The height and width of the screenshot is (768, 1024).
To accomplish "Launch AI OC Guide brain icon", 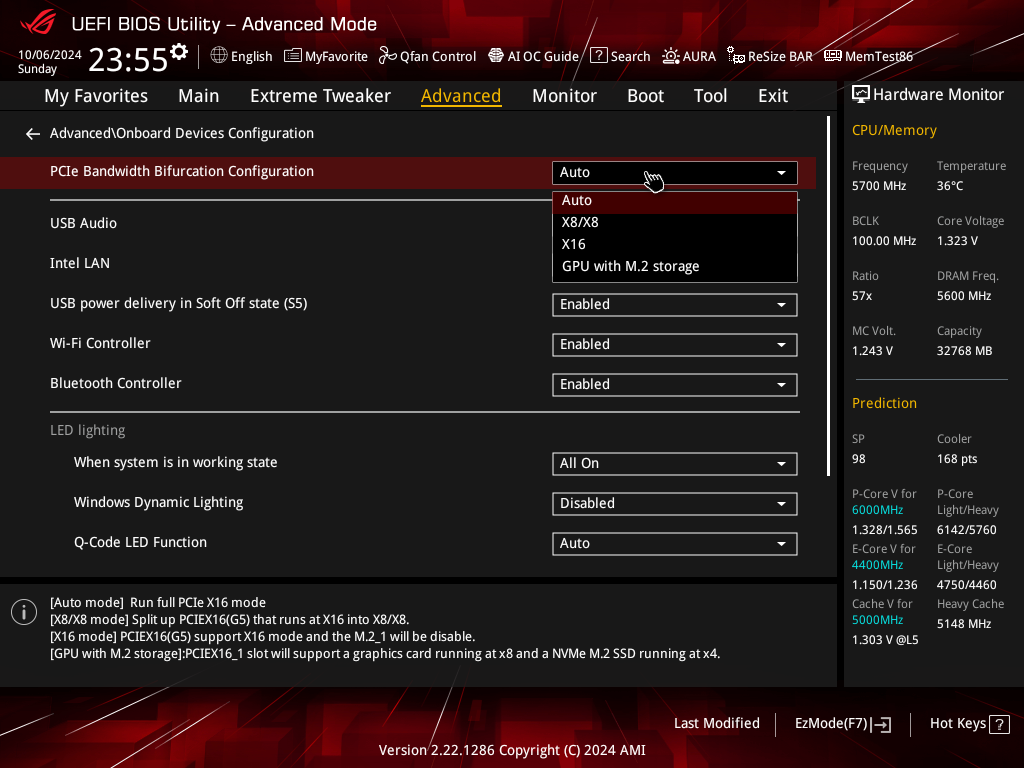I will pos(496,56).
